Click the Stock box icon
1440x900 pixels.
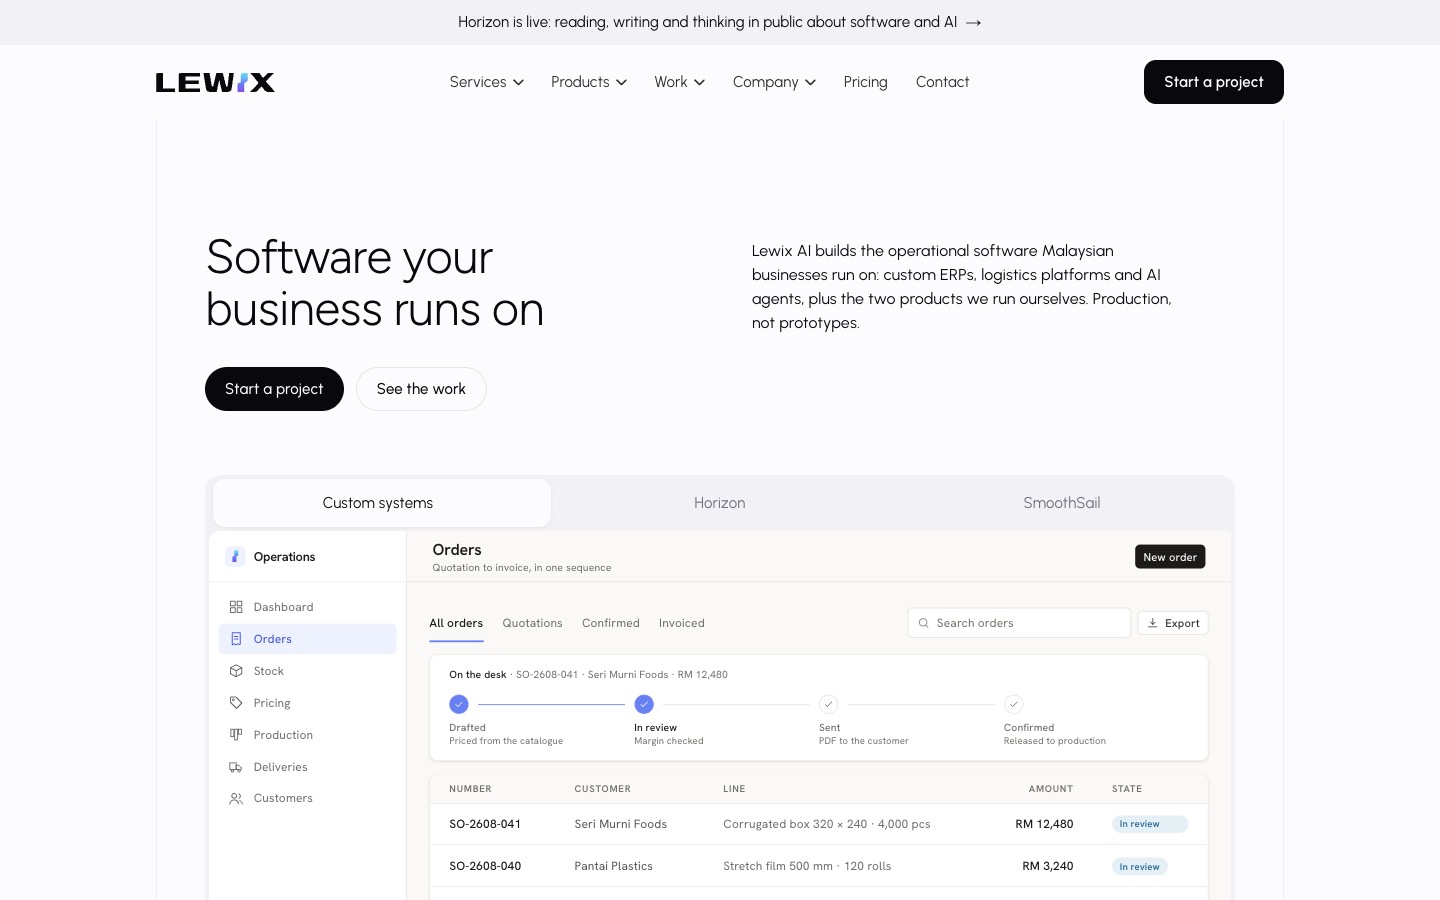tap(236, 671)
